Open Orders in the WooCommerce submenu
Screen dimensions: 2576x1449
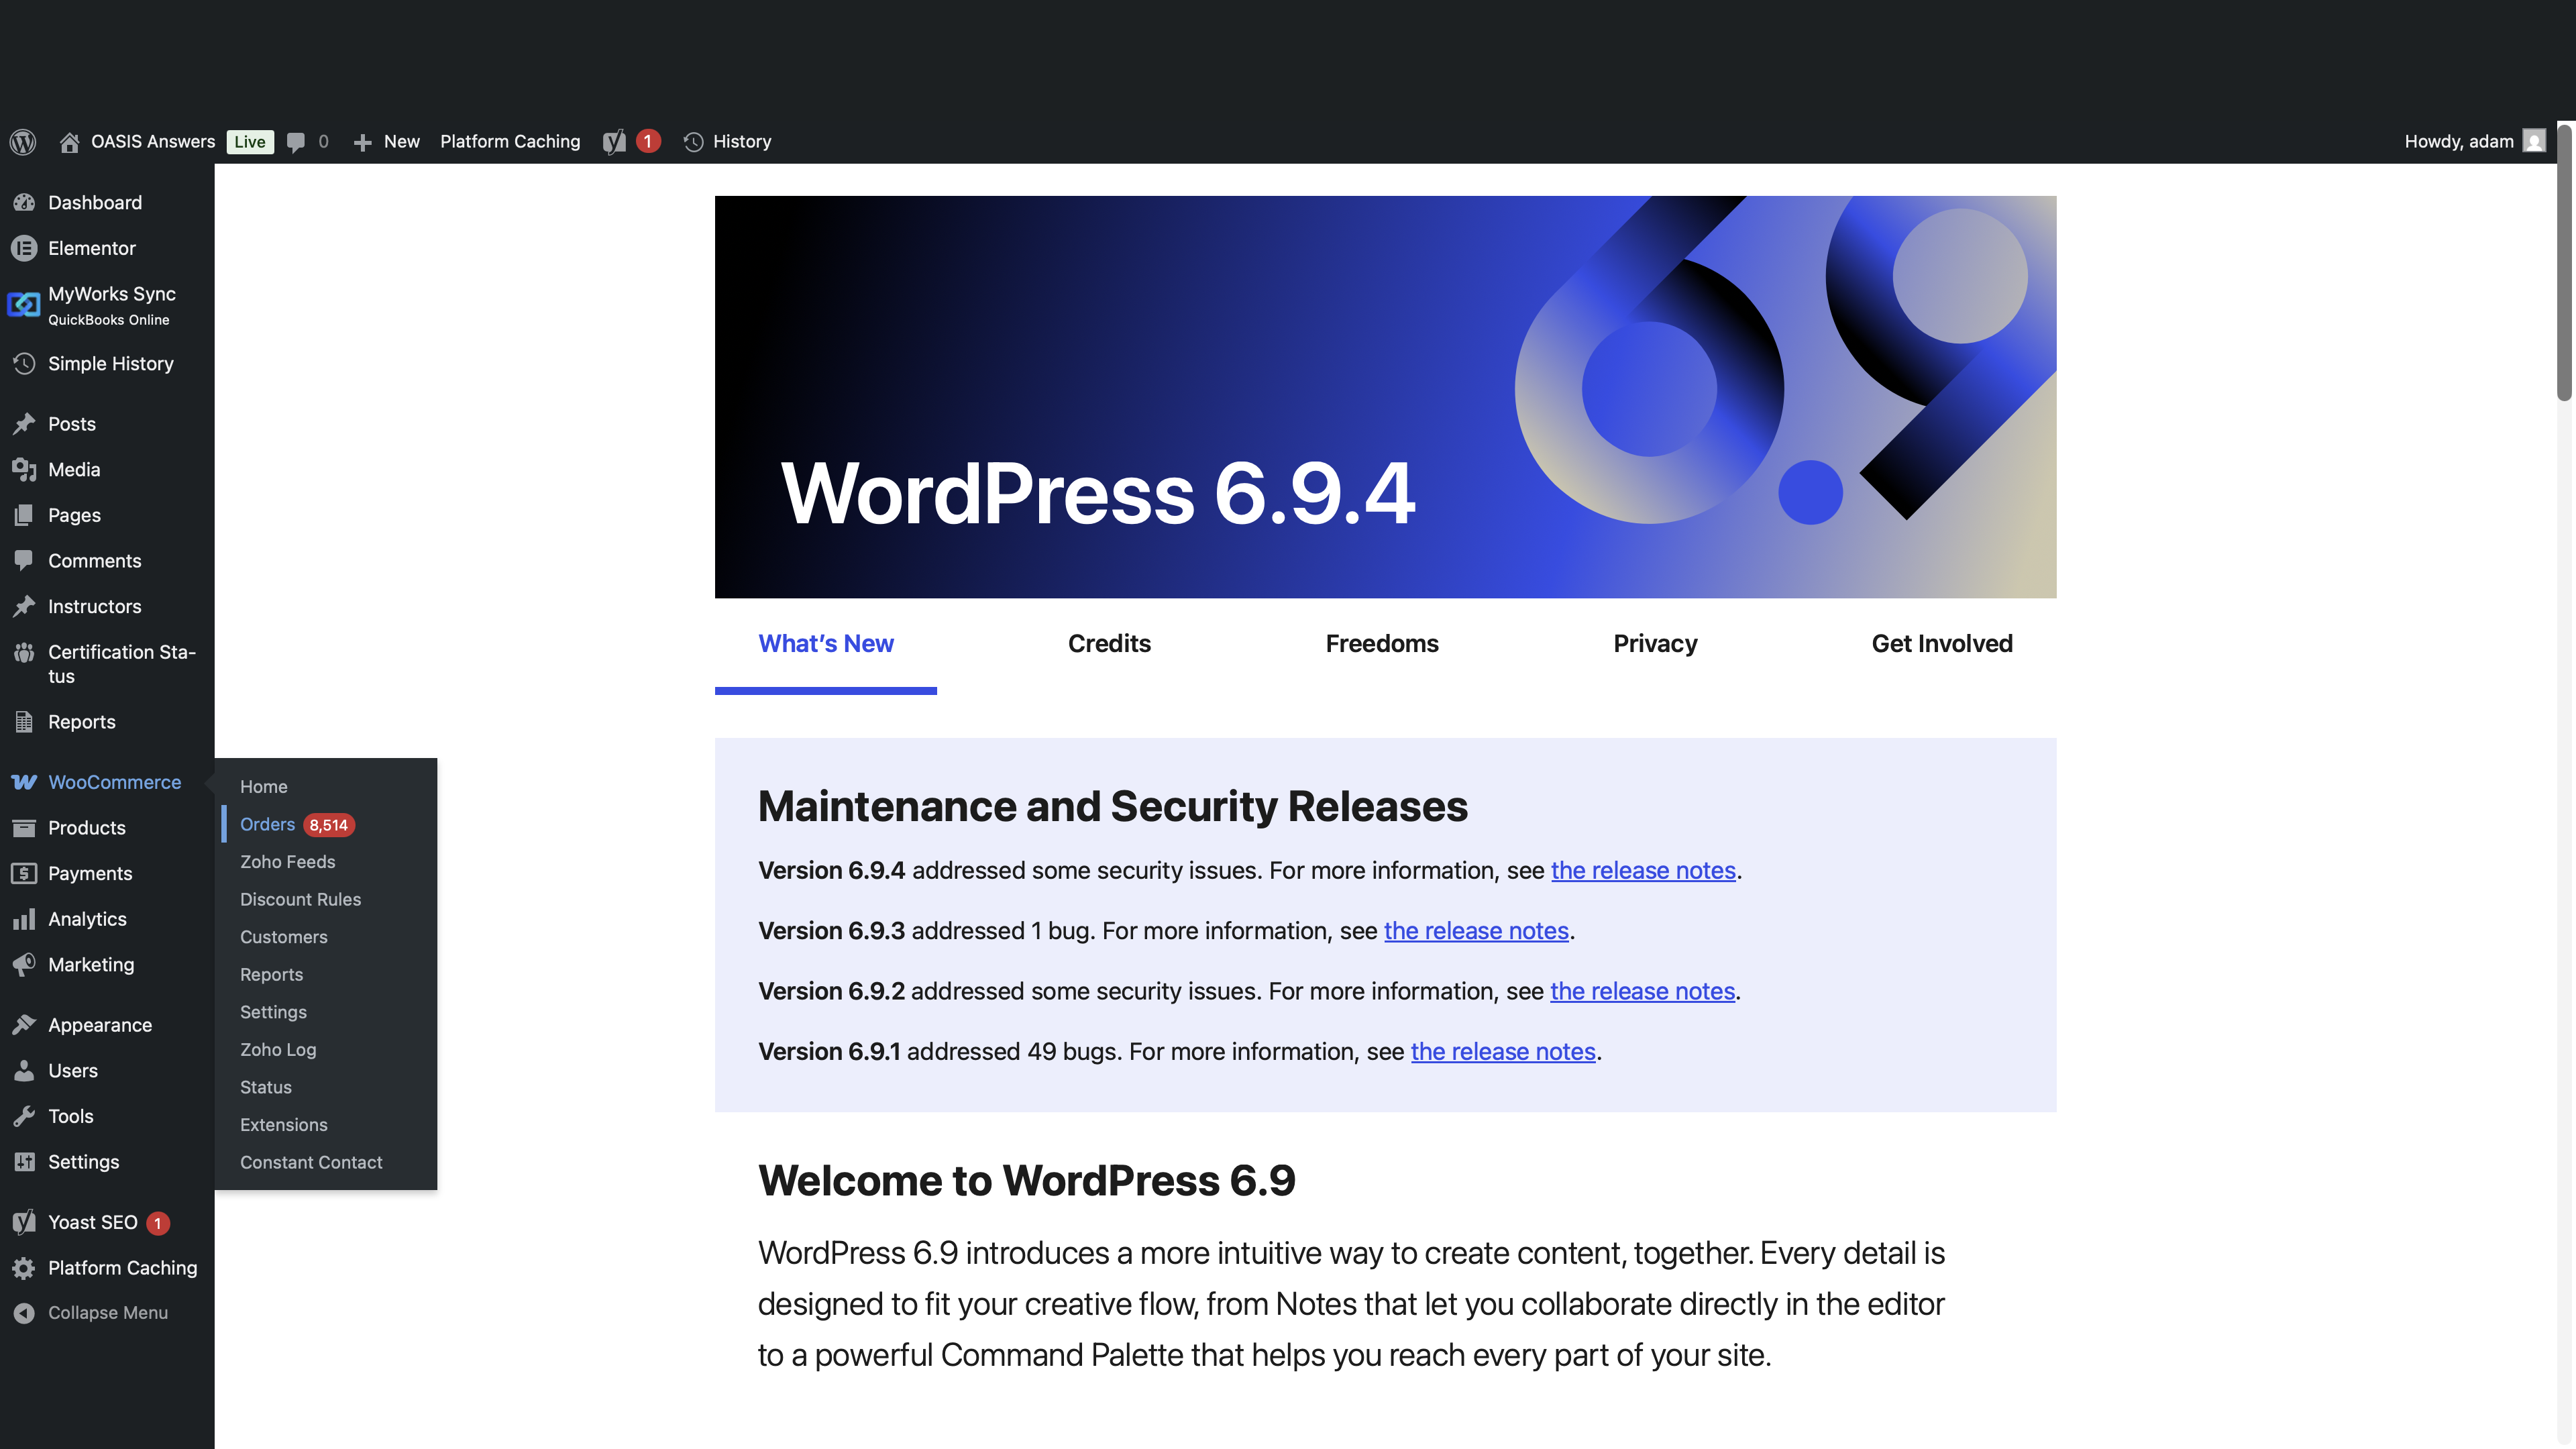point(267,825)
